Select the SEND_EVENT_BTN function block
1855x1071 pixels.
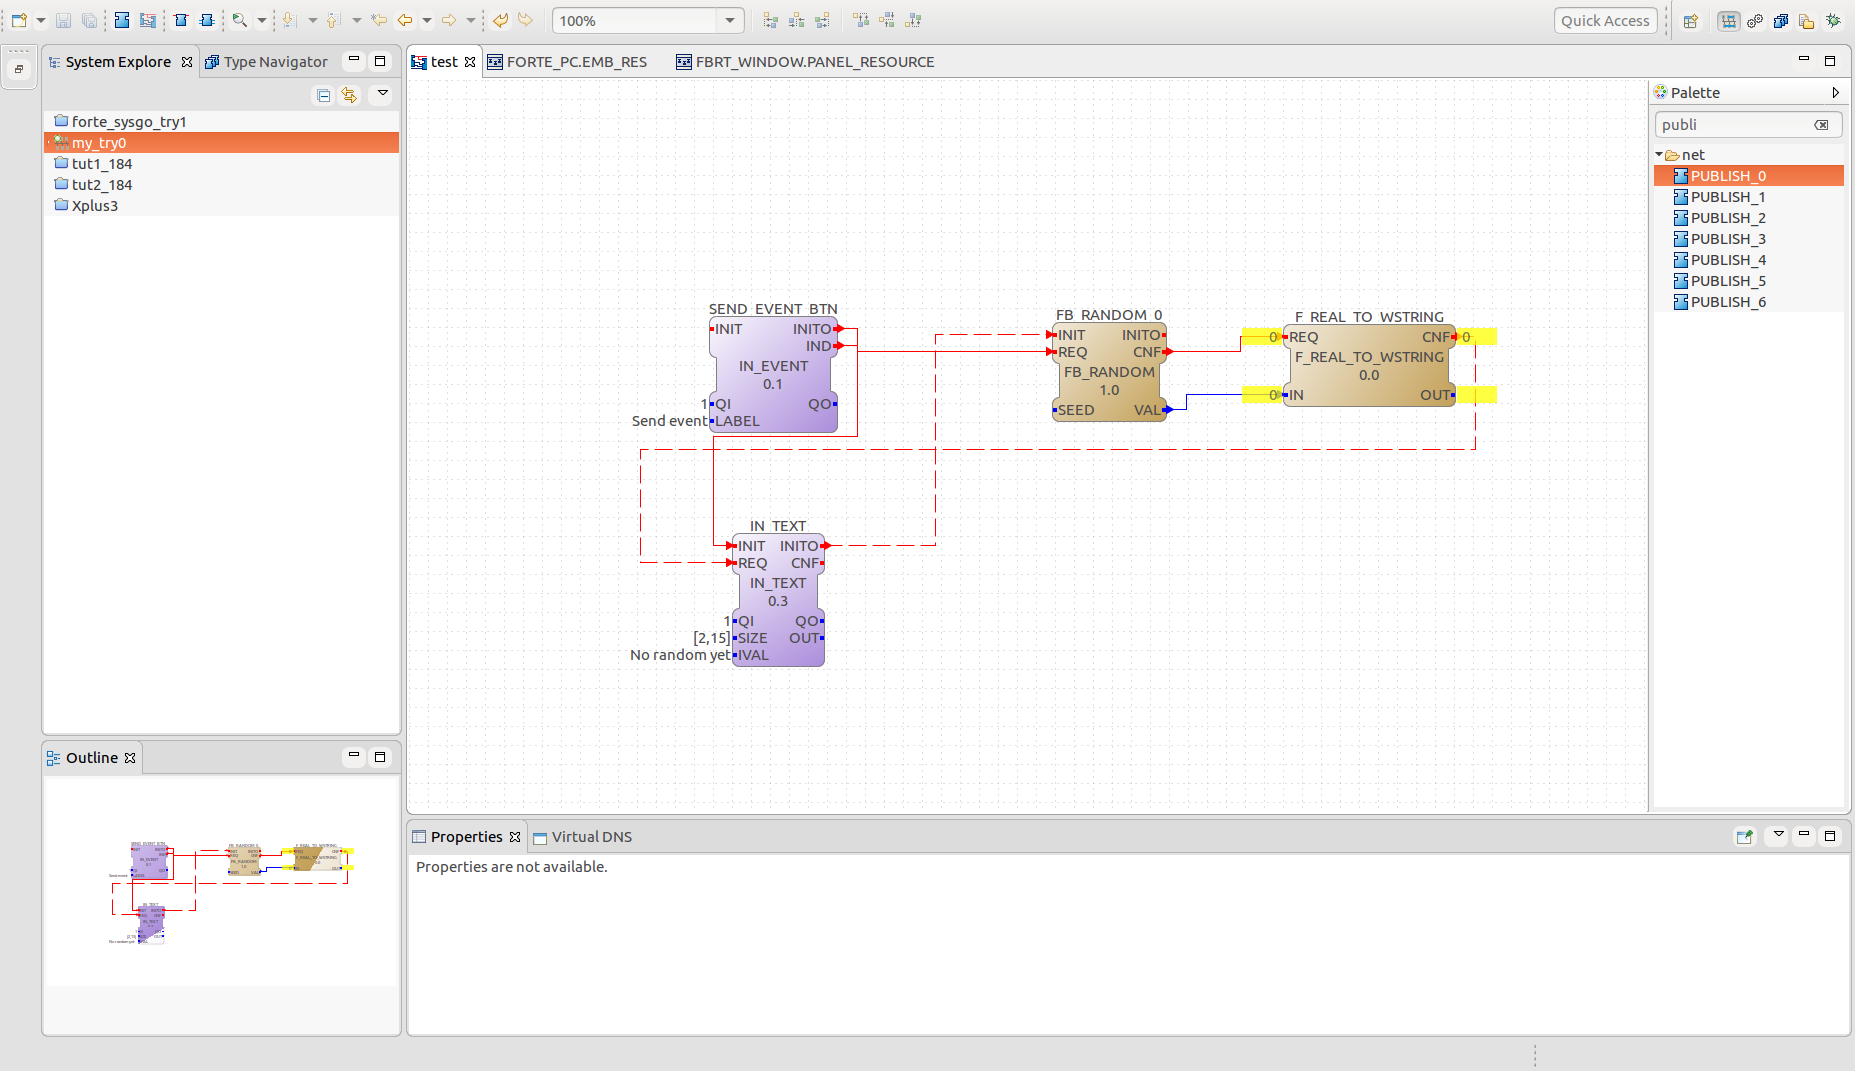tap(773, 375)
